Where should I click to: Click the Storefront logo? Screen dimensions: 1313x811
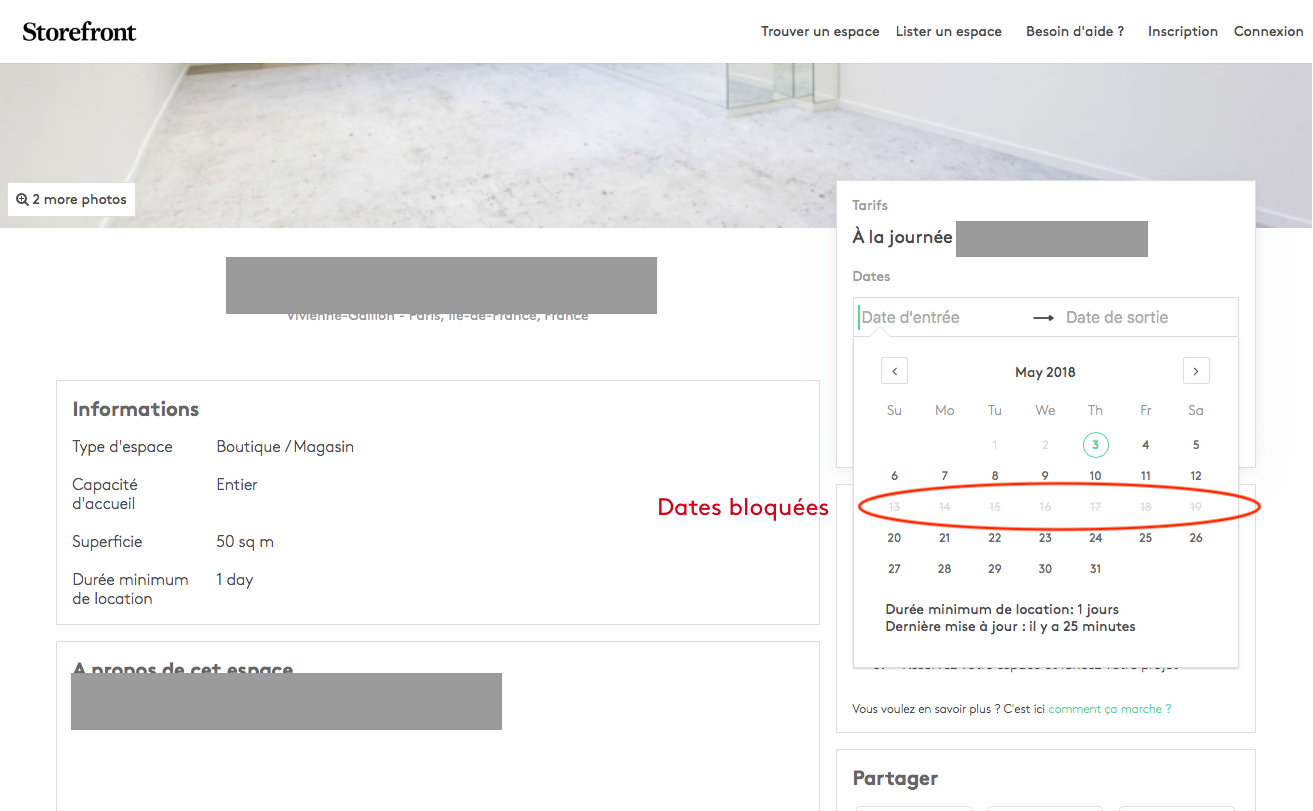pos(79,31)
